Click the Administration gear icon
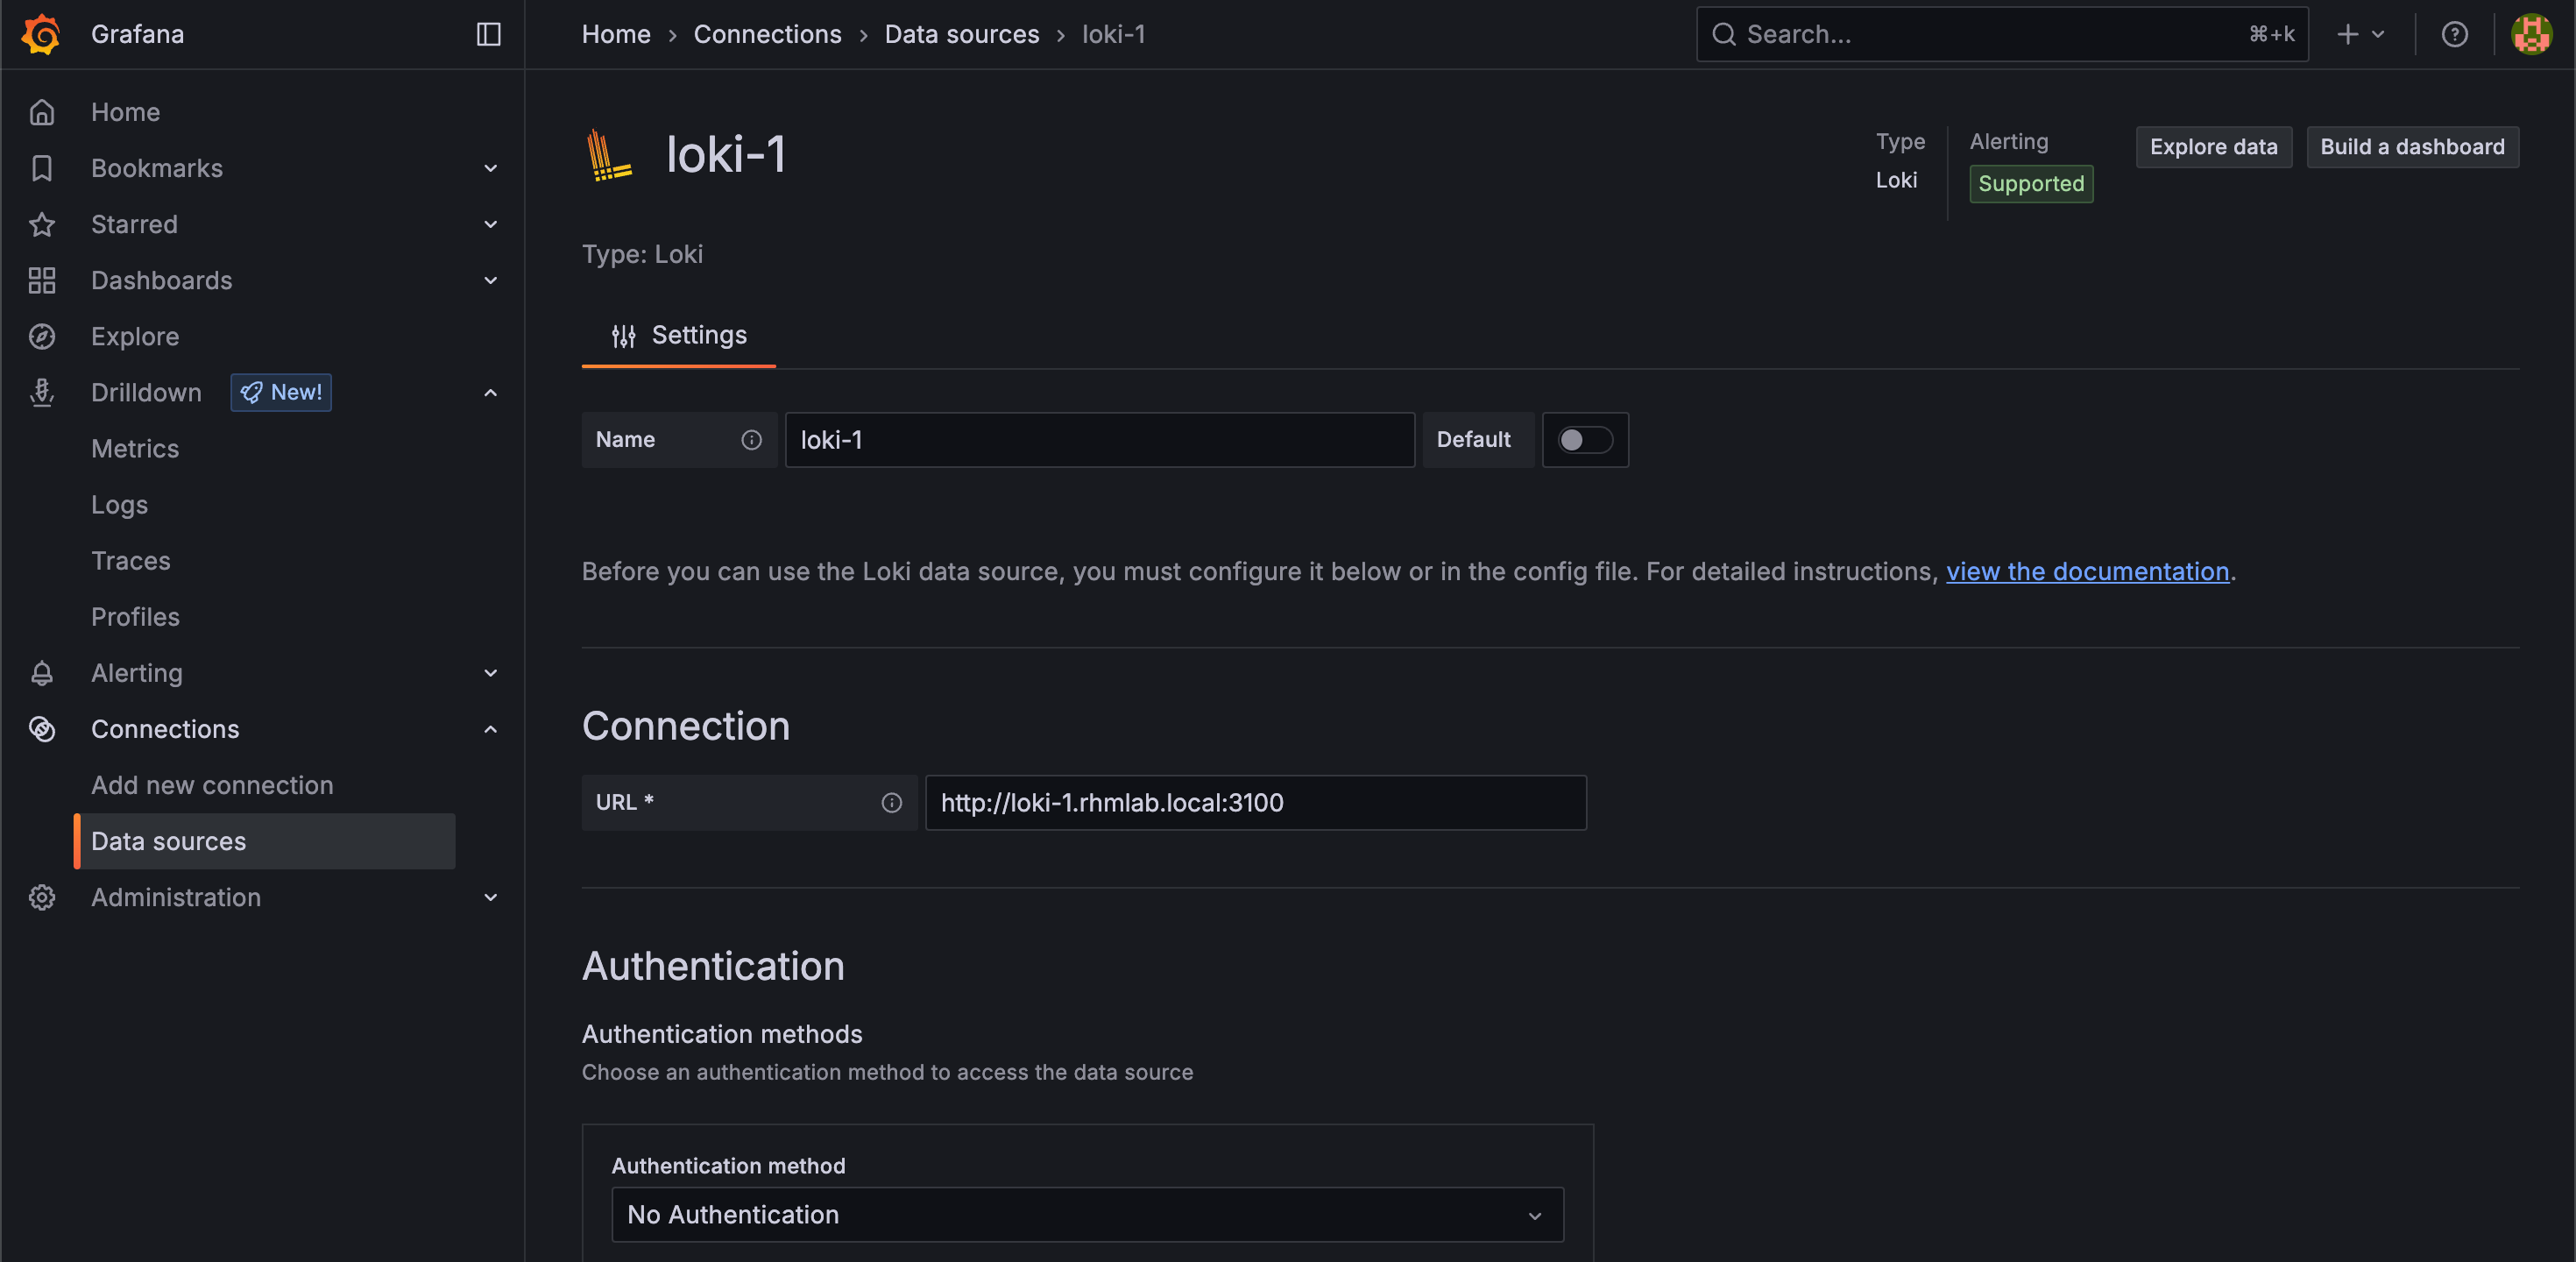Screen dimensions: 2576x1262 tap(42, 897)
